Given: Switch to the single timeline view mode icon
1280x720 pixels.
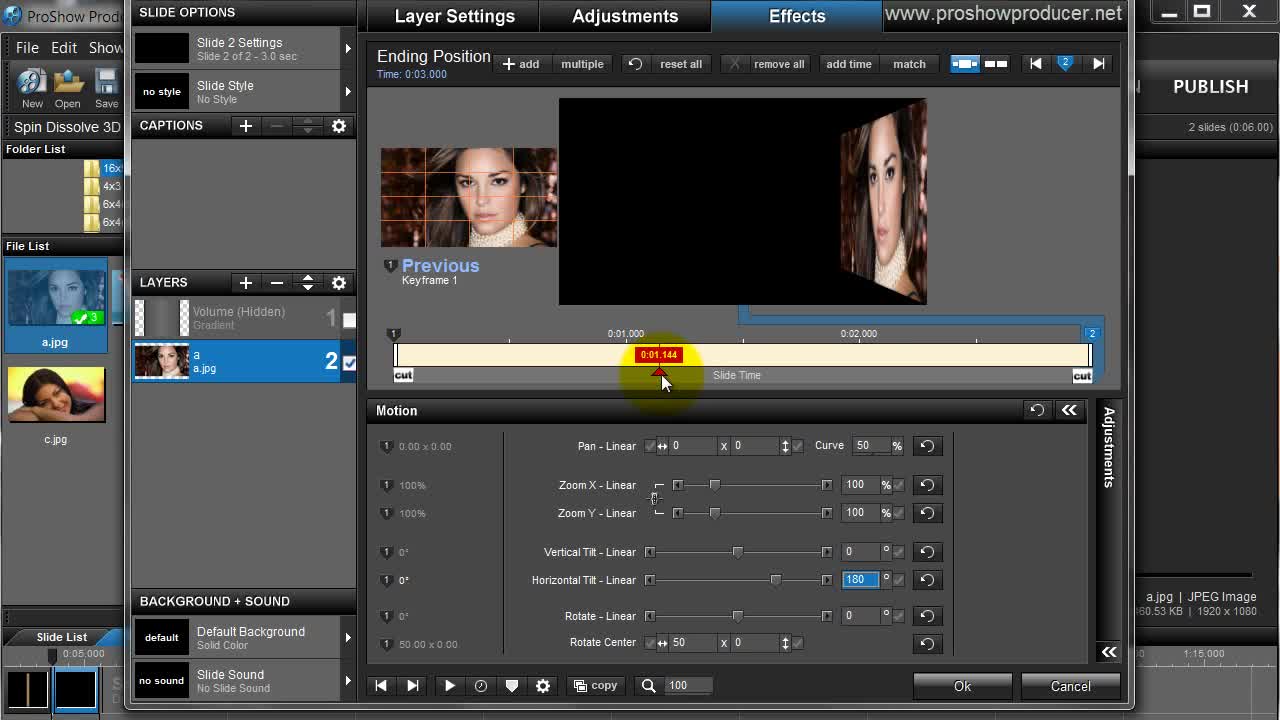Looking at the screenshot, I should (x=965, y=64).
